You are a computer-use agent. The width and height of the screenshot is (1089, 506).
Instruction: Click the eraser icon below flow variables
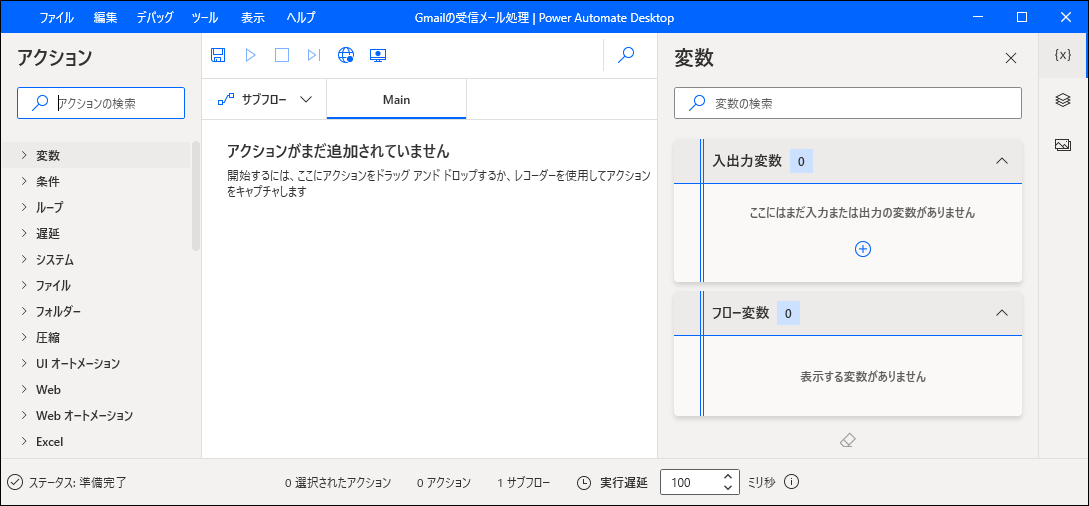coord(848,440)
